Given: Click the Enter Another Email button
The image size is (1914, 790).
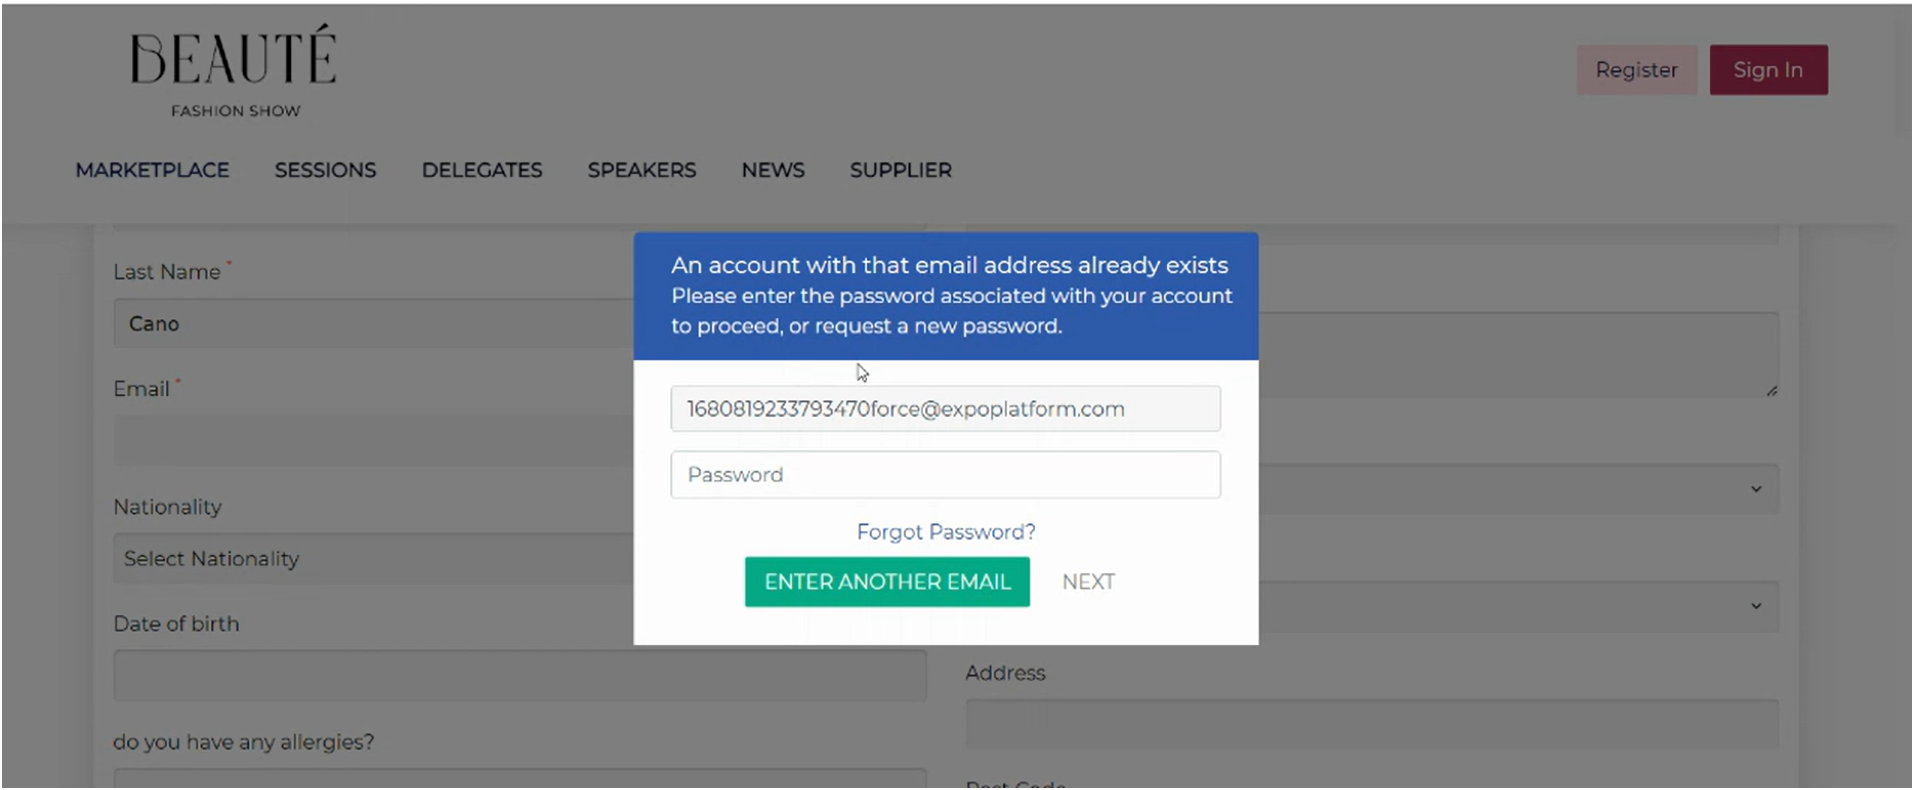Looking at the screenshot, I should coord(887,582).
